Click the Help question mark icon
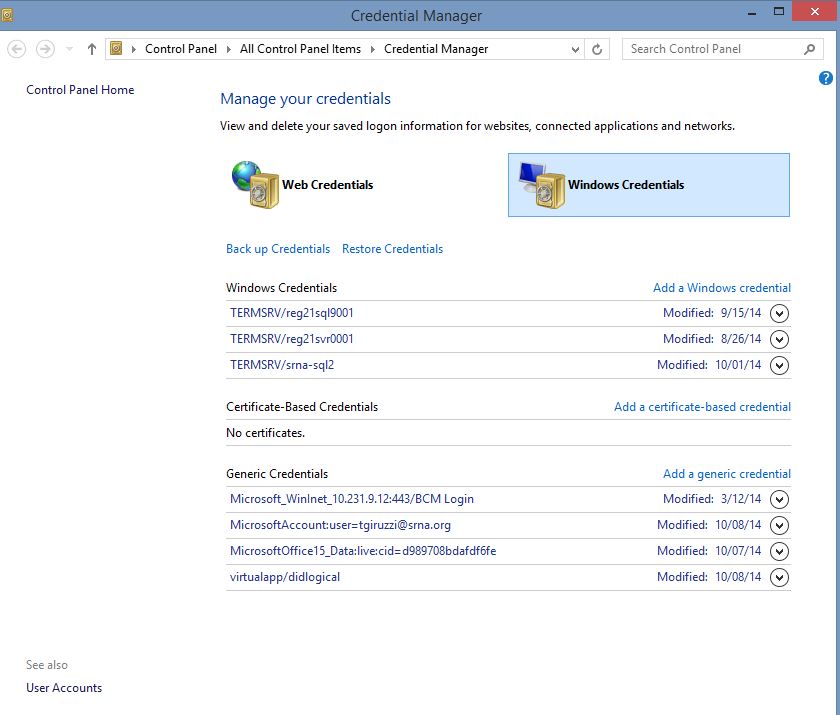840x715 pixels. pos(826,78)
